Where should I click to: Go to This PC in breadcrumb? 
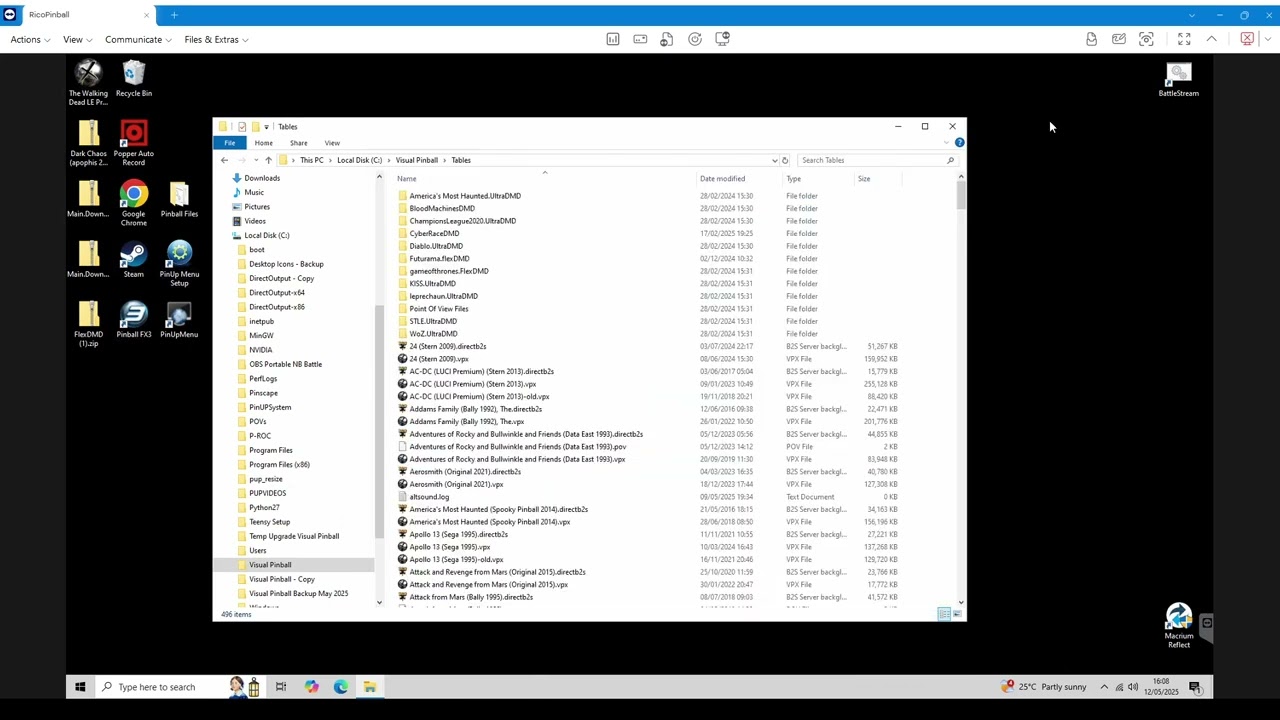pos(311,160)
